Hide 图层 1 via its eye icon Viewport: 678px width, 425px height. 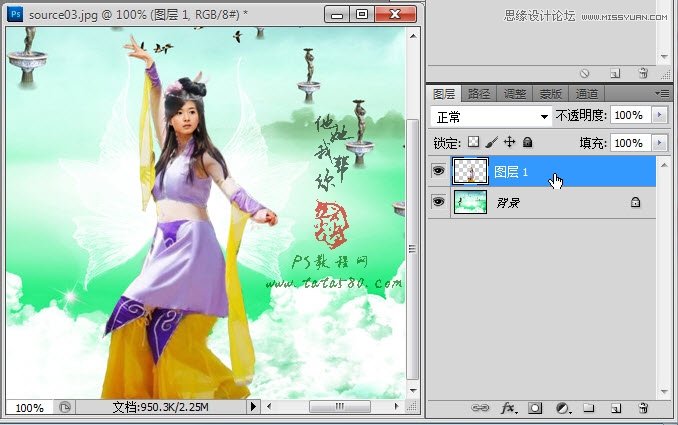tap(438, 171)
